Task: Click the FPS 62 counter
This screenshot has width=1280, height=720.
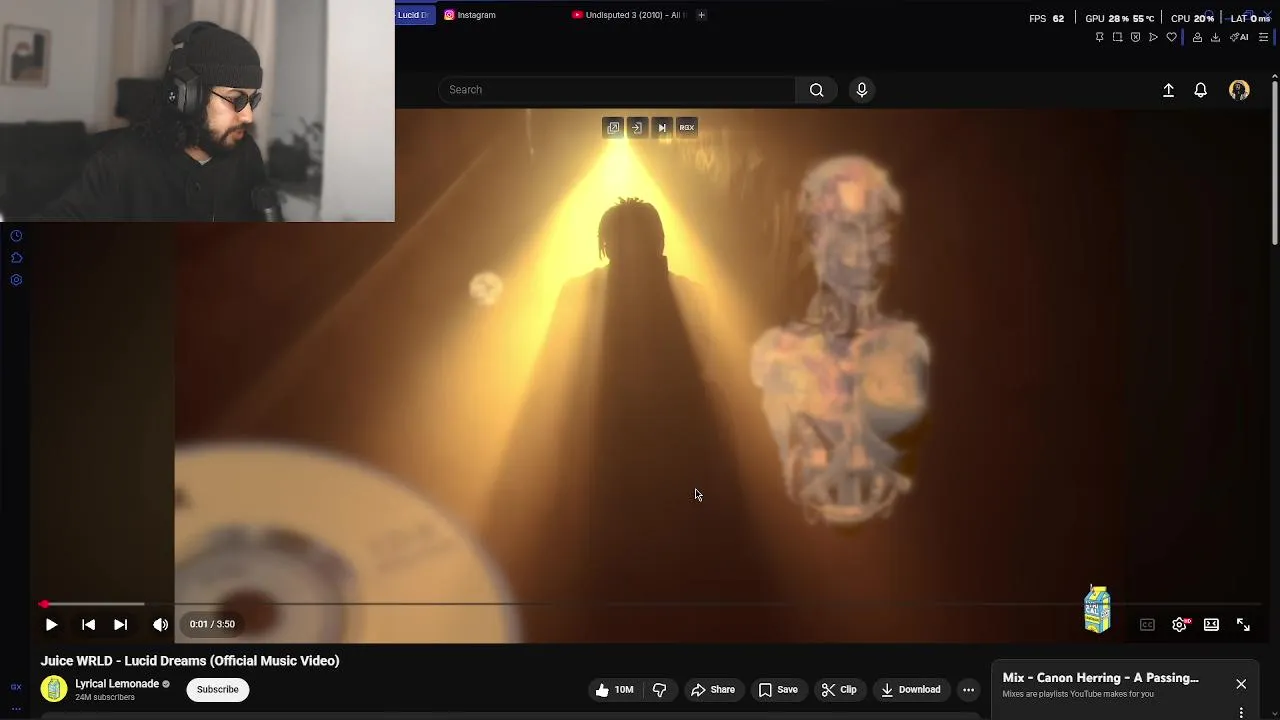Action: [x=1046, y=18]
